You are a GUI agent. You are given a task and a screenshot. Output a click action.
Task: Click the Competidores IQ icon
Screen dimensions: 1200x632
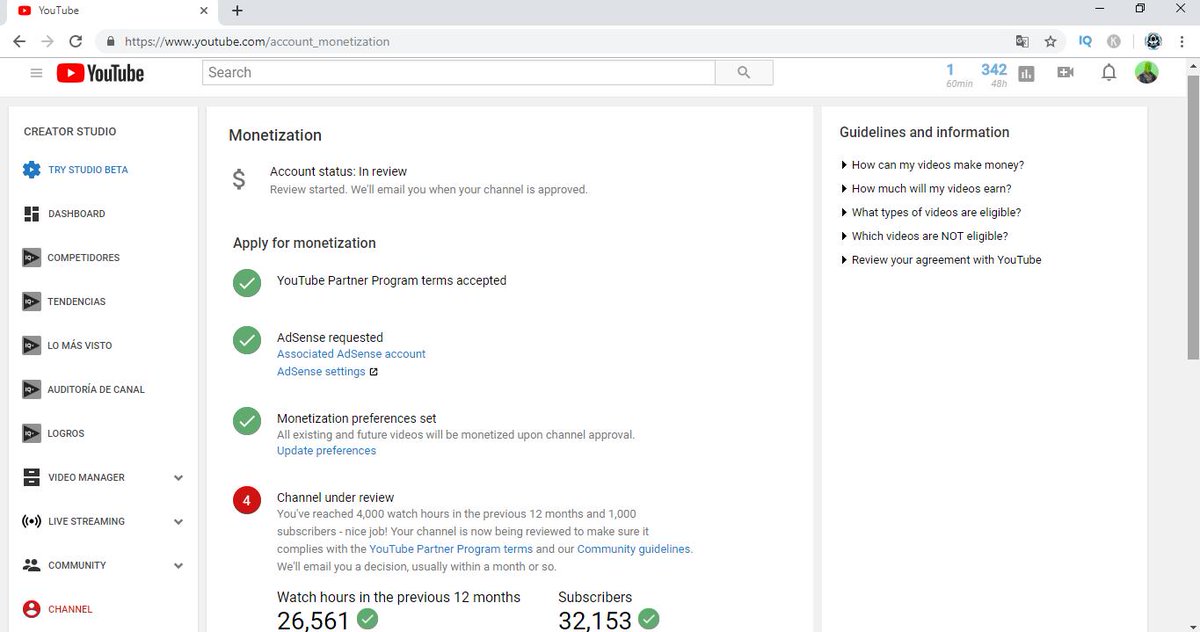coord(31,258)
